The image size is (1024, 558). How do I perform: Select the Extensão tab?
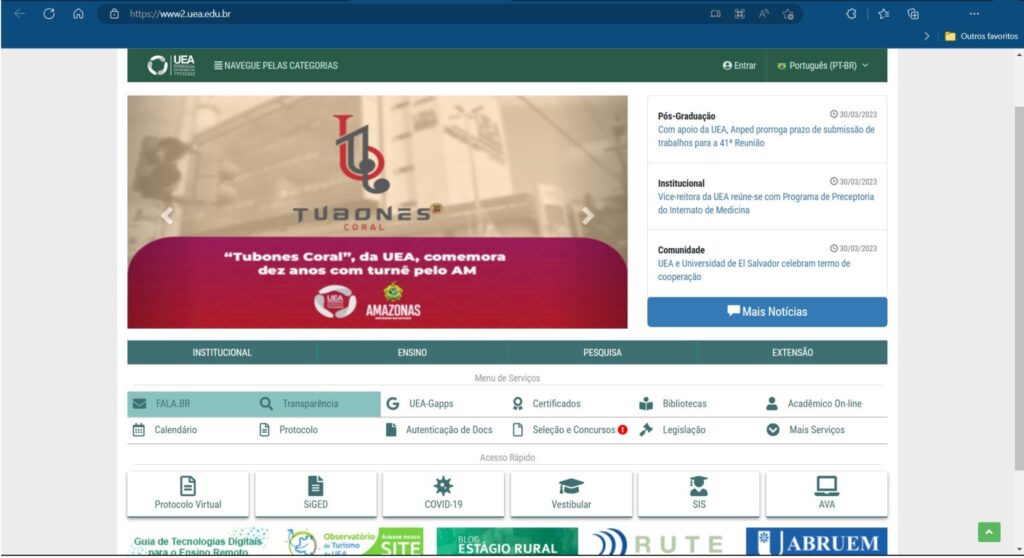coord(792,352)
